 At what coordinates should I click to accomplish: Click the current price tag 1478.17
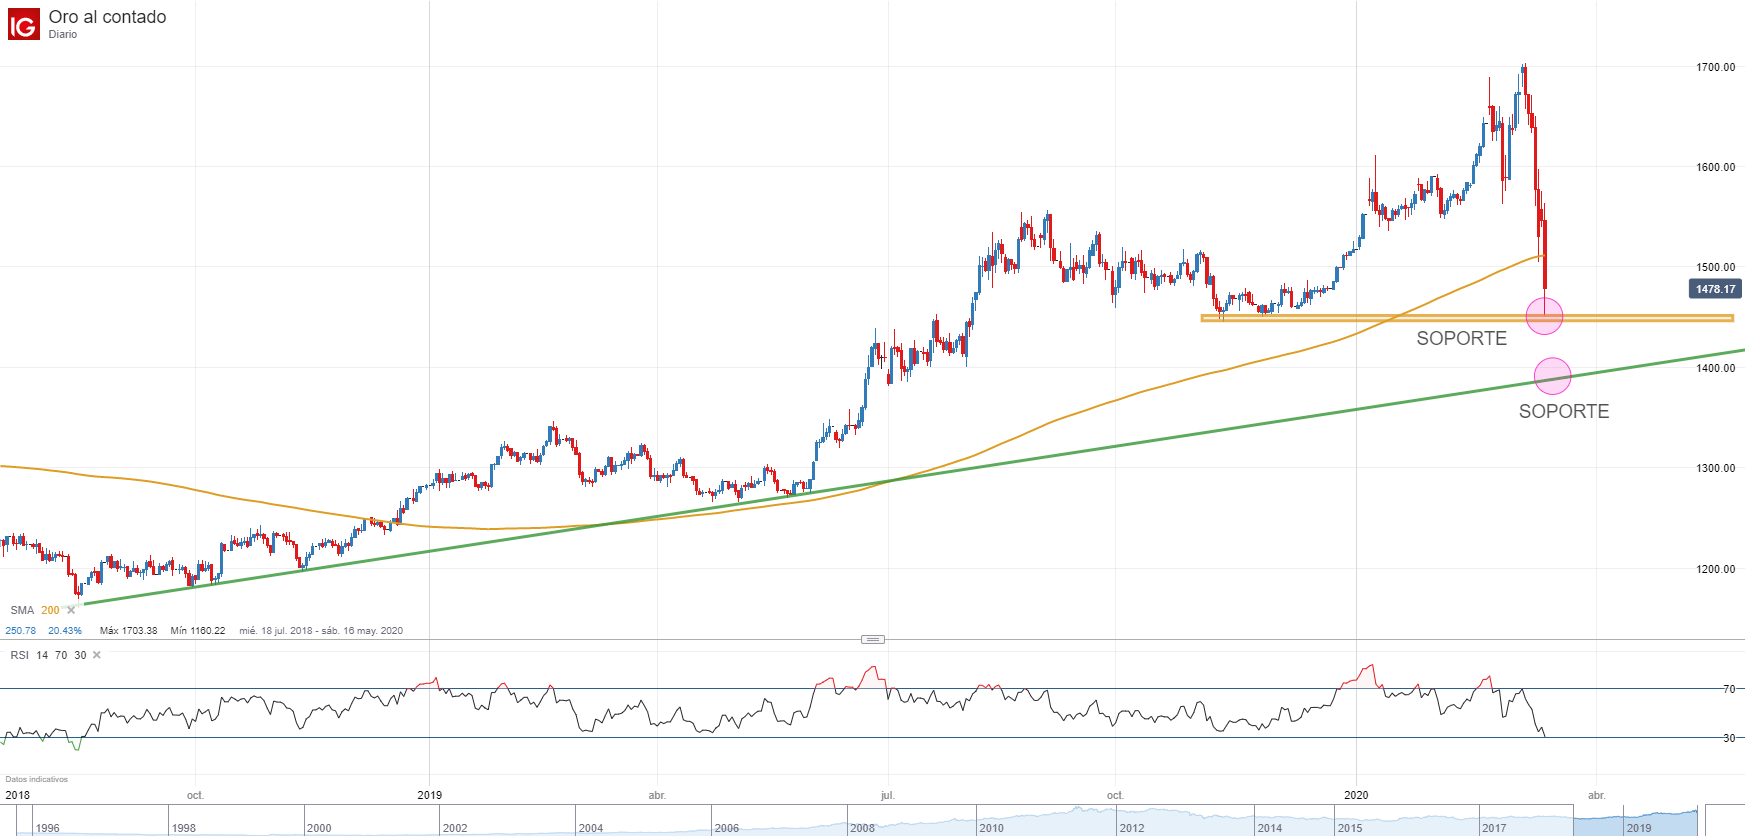click(1715, 289)
